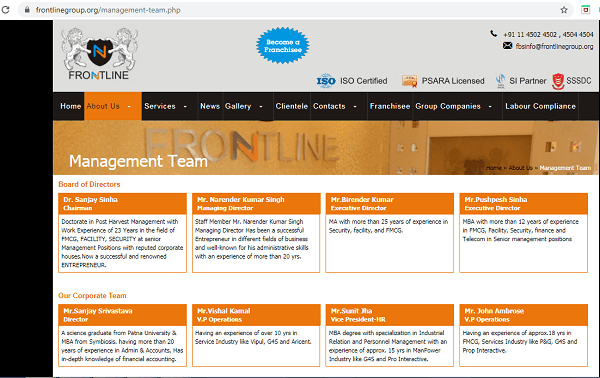Click the About Us breadcrumb link
The image size is (600, 378).
[x=520, y=168]
